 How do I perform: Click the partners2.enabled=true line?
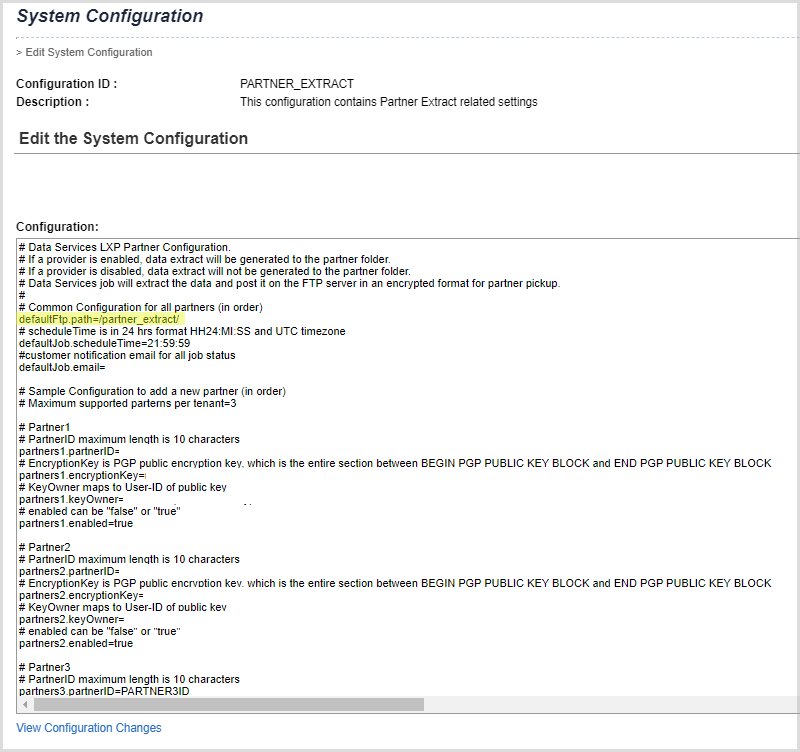click(75, 643)
